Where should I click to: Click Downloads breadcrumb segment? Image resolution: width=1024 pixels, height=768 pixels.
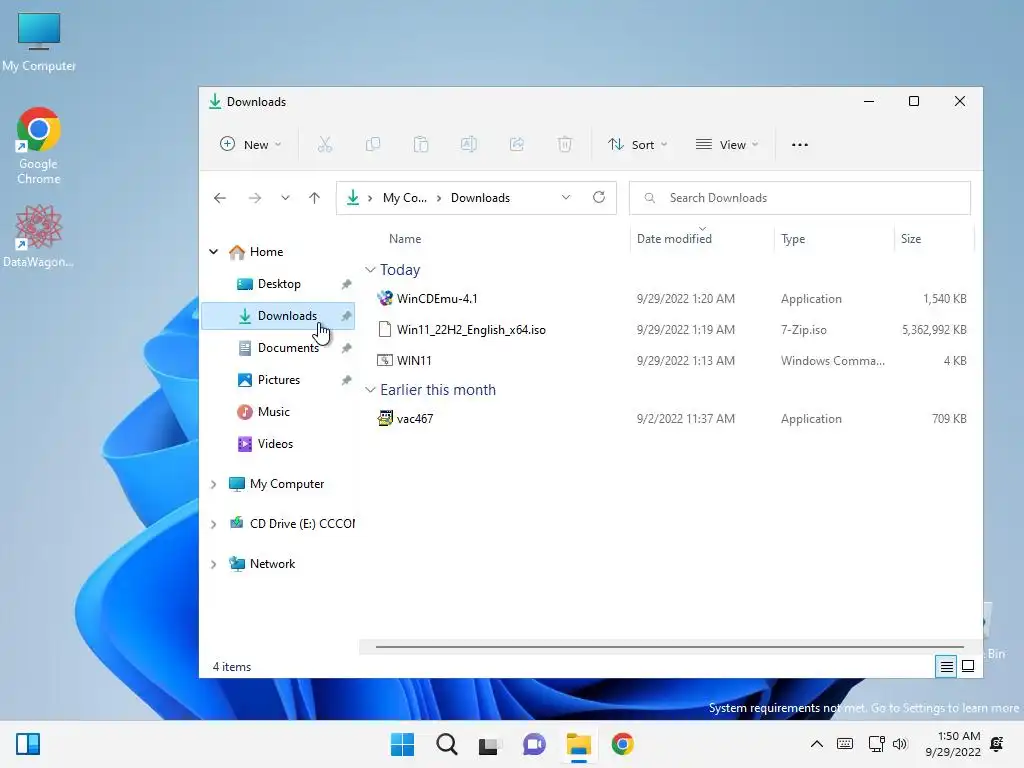click(480, 198)
